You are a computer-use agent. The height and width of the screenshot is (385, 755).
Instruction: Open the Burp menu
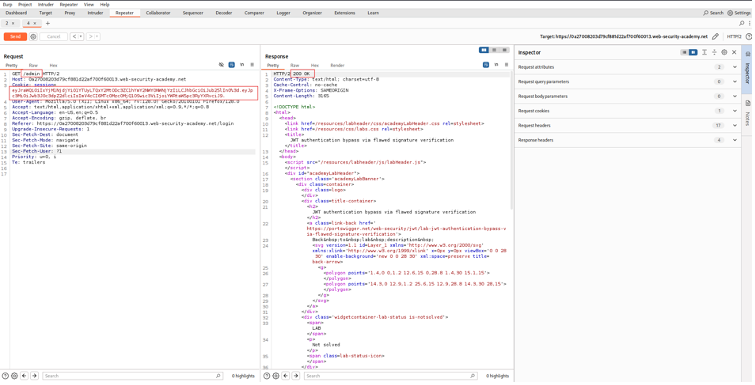pos(7,4)
